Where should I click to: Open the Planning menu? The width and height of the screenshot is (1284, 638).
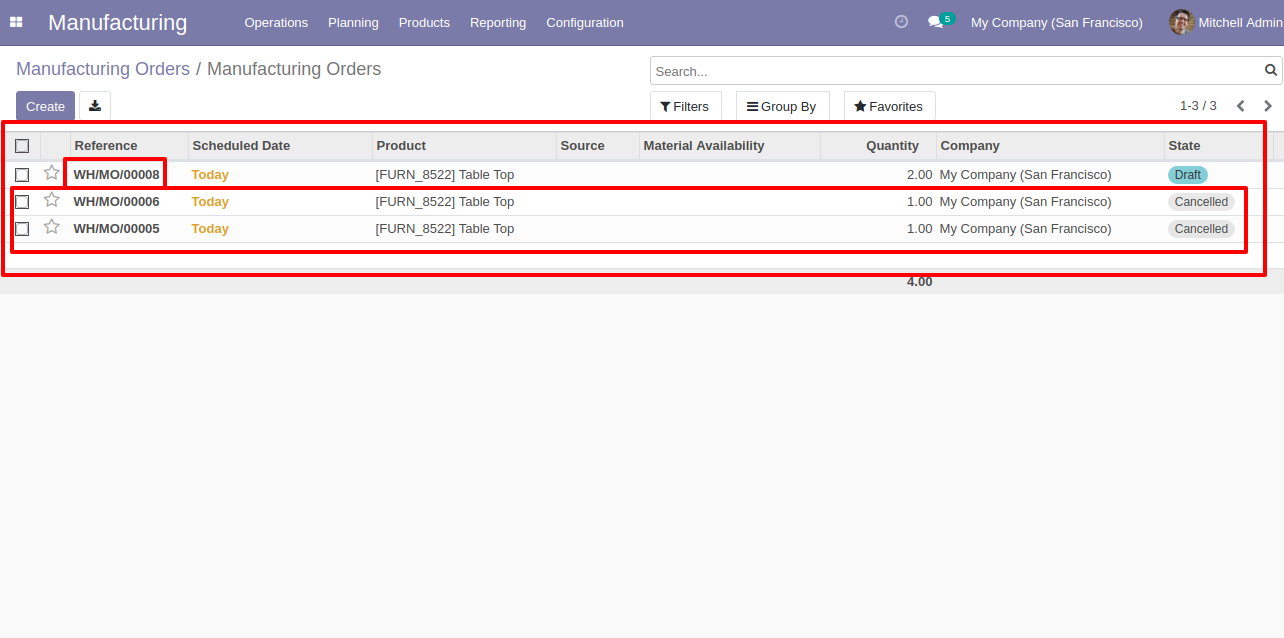pos(353,22)
